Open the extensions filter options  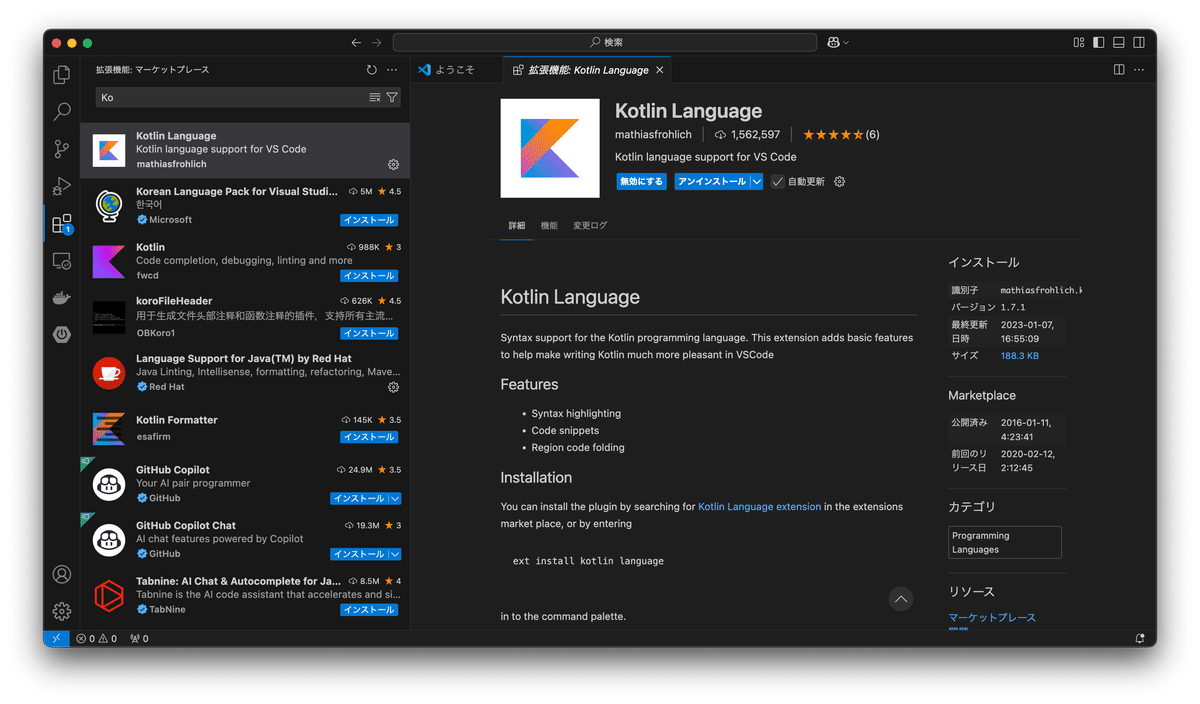point(390,97)
